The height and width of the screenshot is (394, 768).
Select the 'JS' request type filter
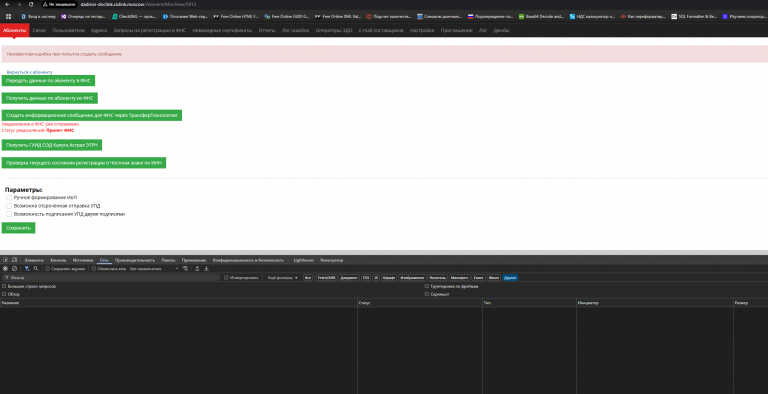376,278
